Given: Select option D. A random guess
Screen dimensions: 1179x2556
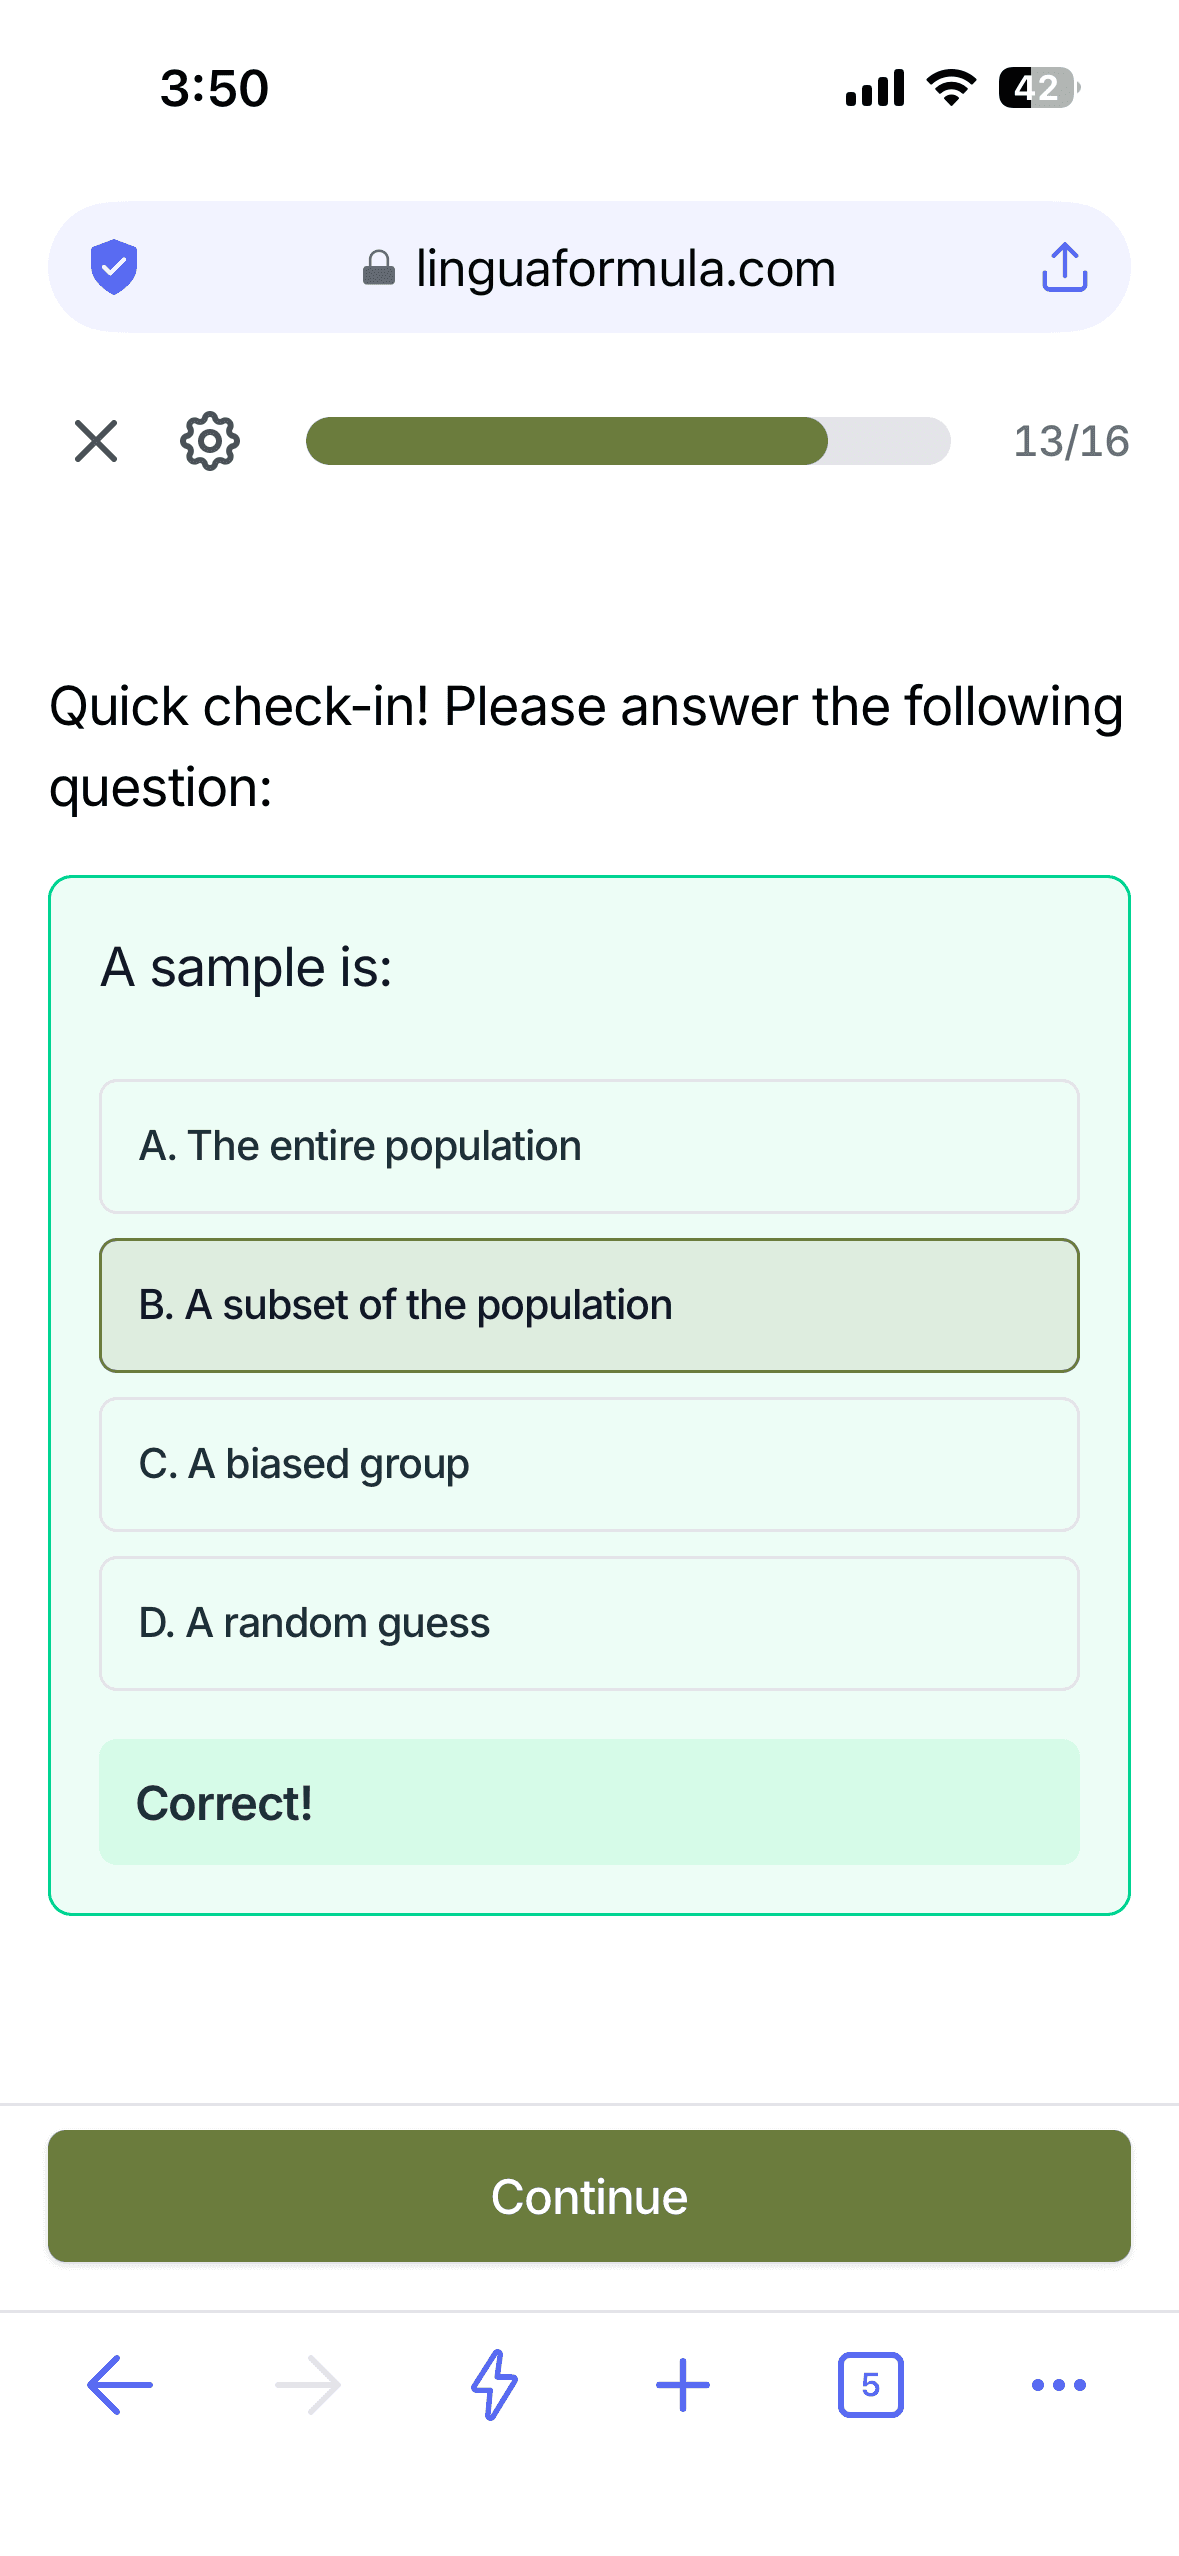Looking at the screenshot, I should pyautogui.click(x=589, y=1623).
